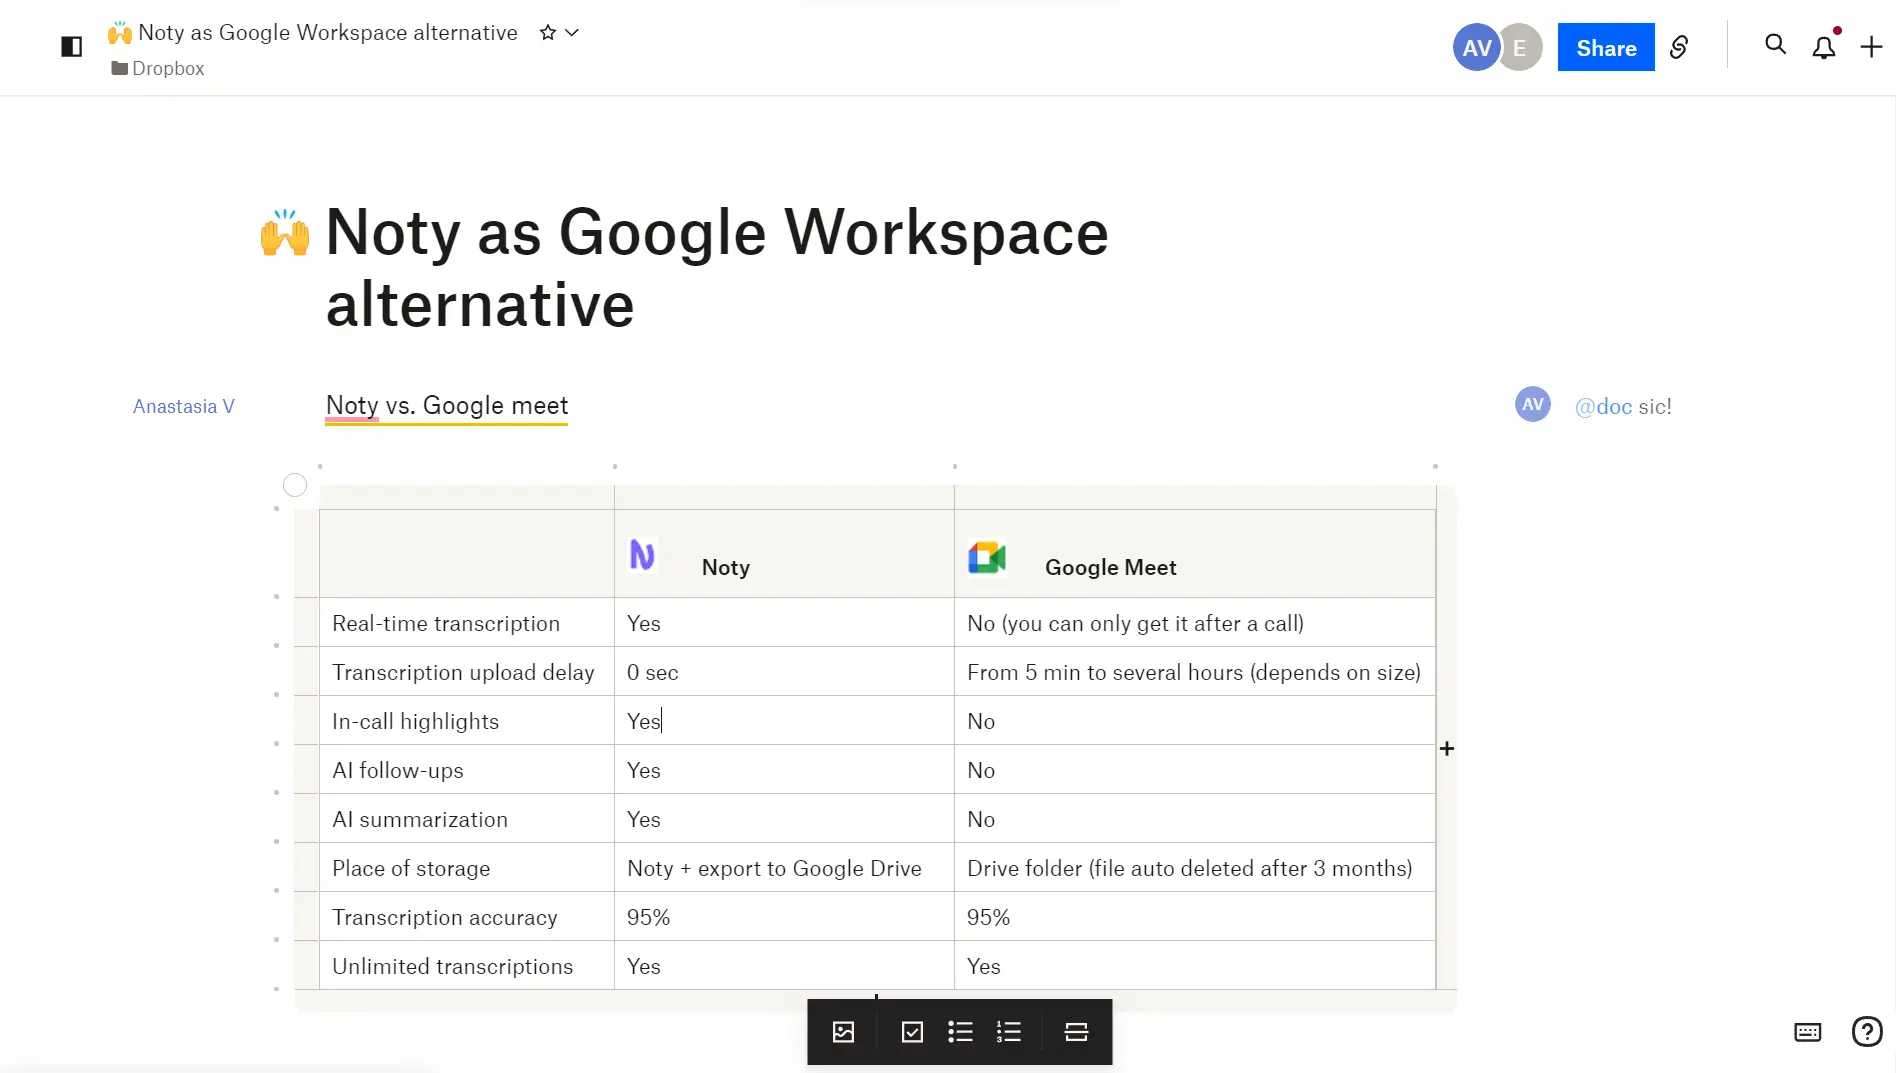
Task: Insert divider section from toolbar
Action: 1076,1032
